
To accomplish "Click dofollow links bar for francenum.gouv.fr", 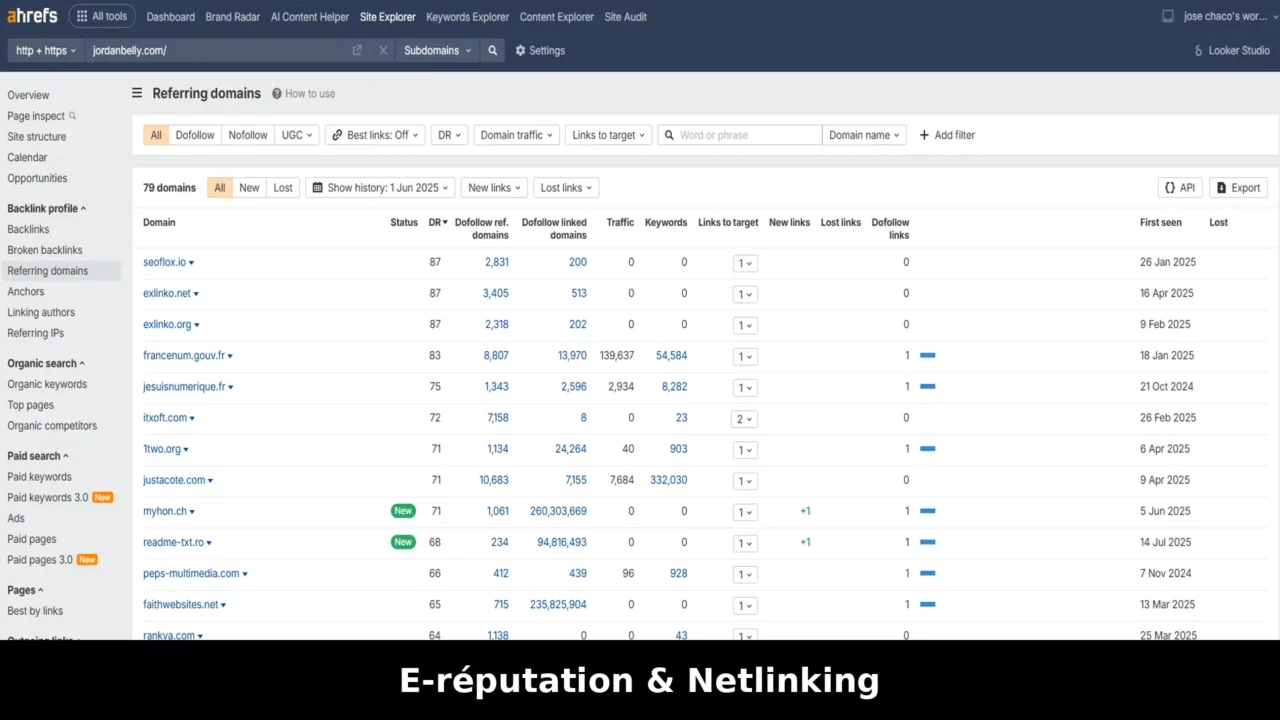I will pos(927,355).
